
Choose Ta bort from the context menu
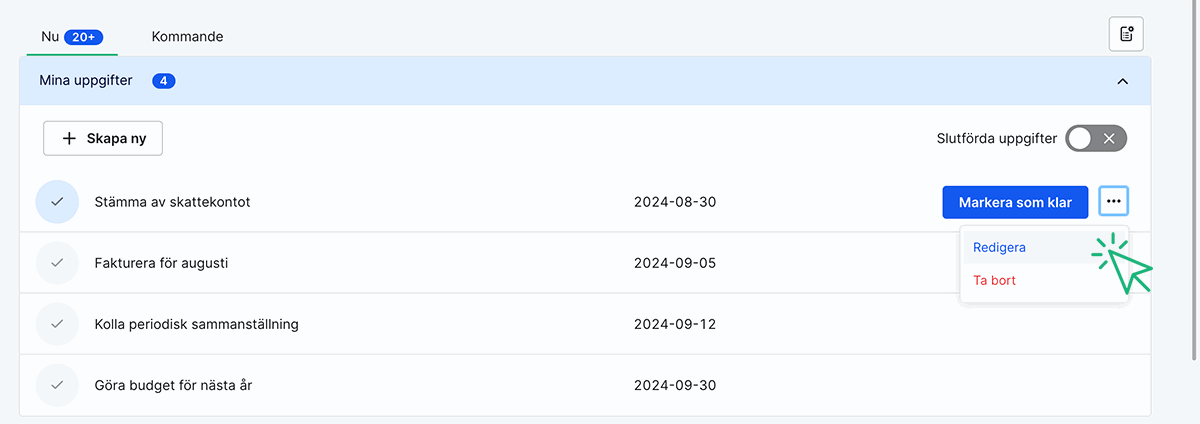pyautogui.click(x=994, y=281)
